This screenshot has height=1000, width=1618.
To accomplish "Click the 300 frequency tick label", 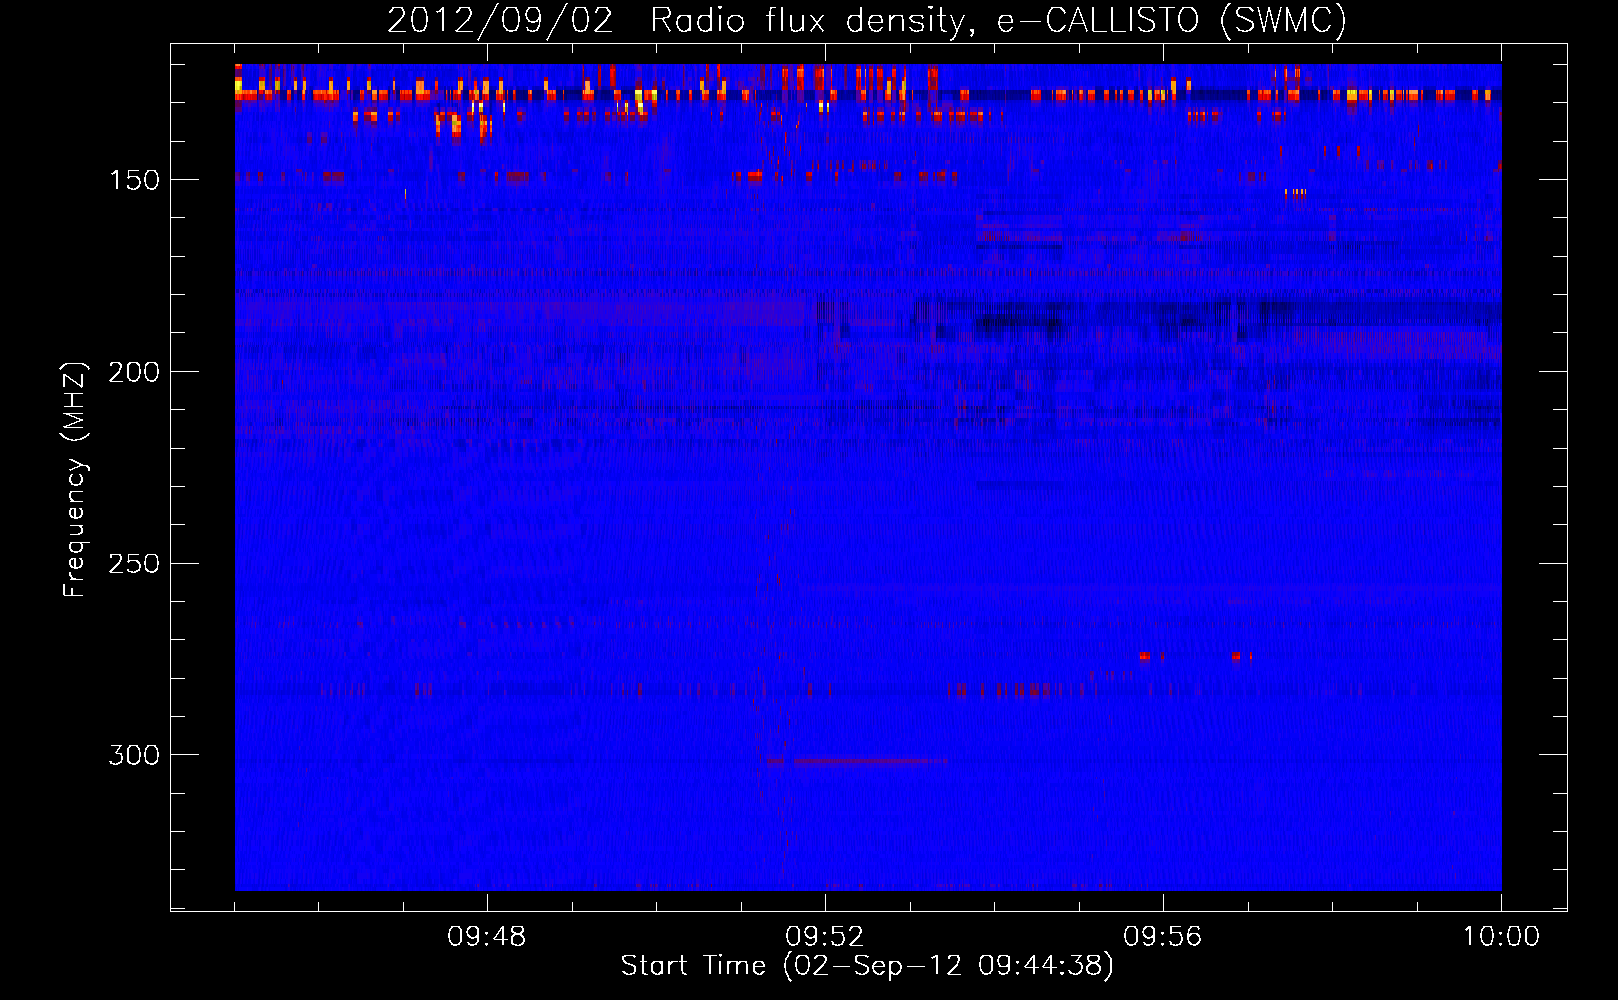I will click(134, 755).
